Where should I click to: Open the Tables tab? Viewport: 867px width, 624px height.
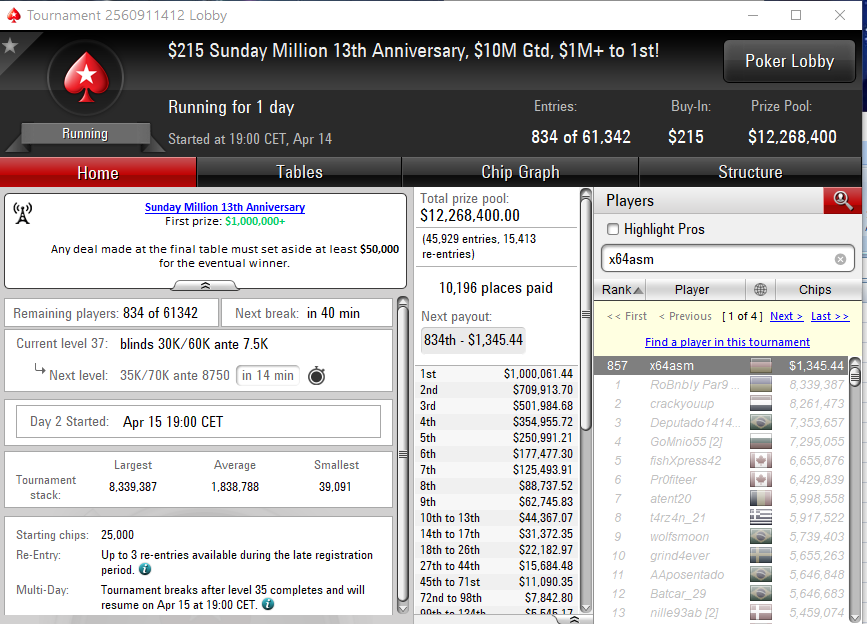coord(299,172)
